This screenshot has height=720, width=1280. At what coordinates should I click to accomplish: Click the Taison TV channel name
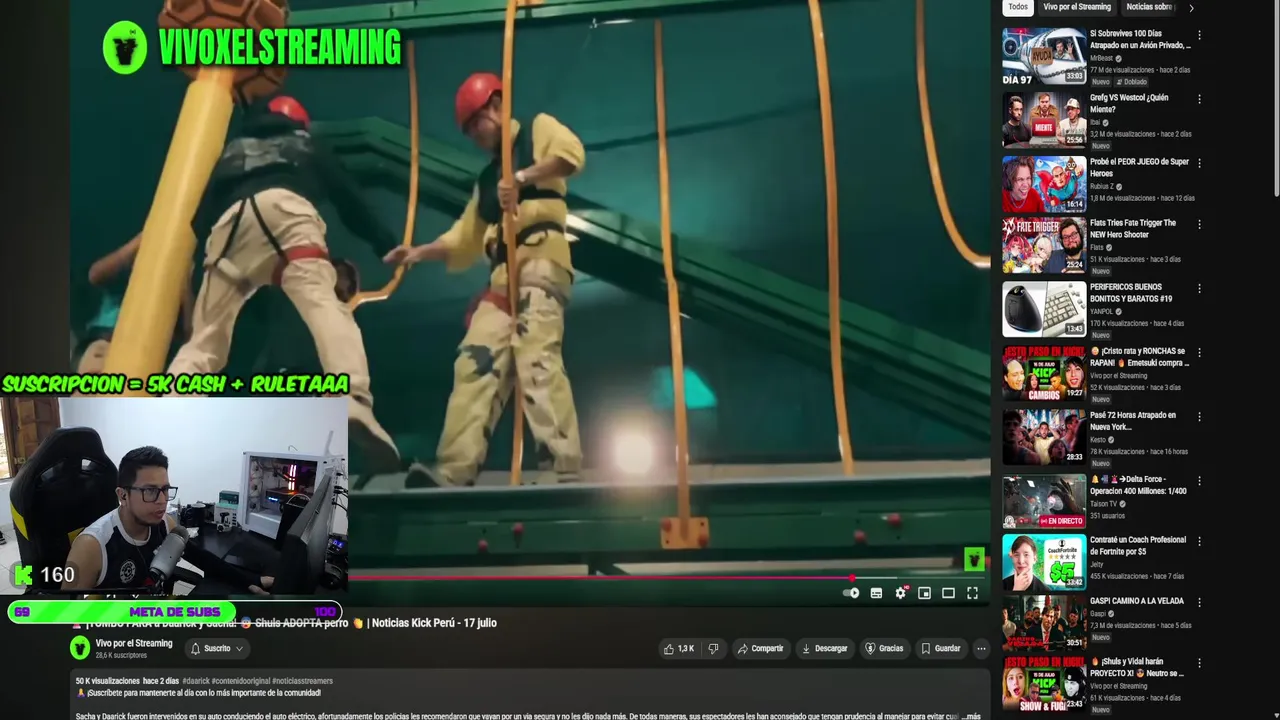(x=1103, y=504)
